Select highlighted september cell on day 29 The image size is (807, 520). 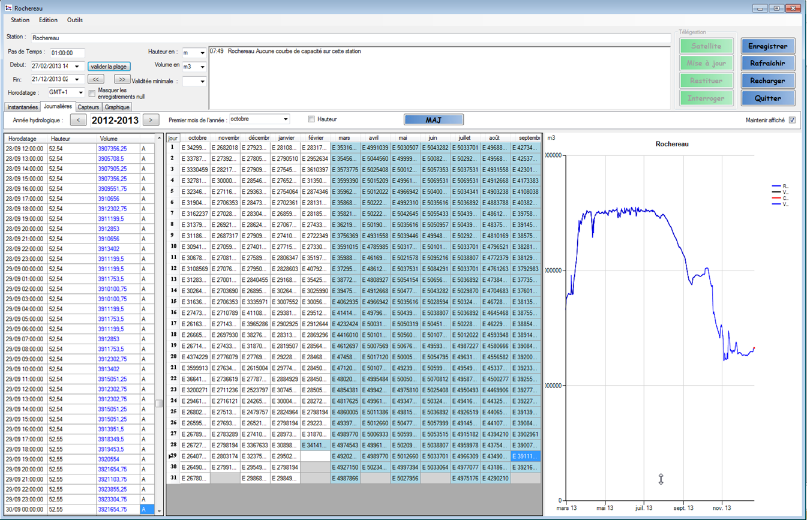525,457
